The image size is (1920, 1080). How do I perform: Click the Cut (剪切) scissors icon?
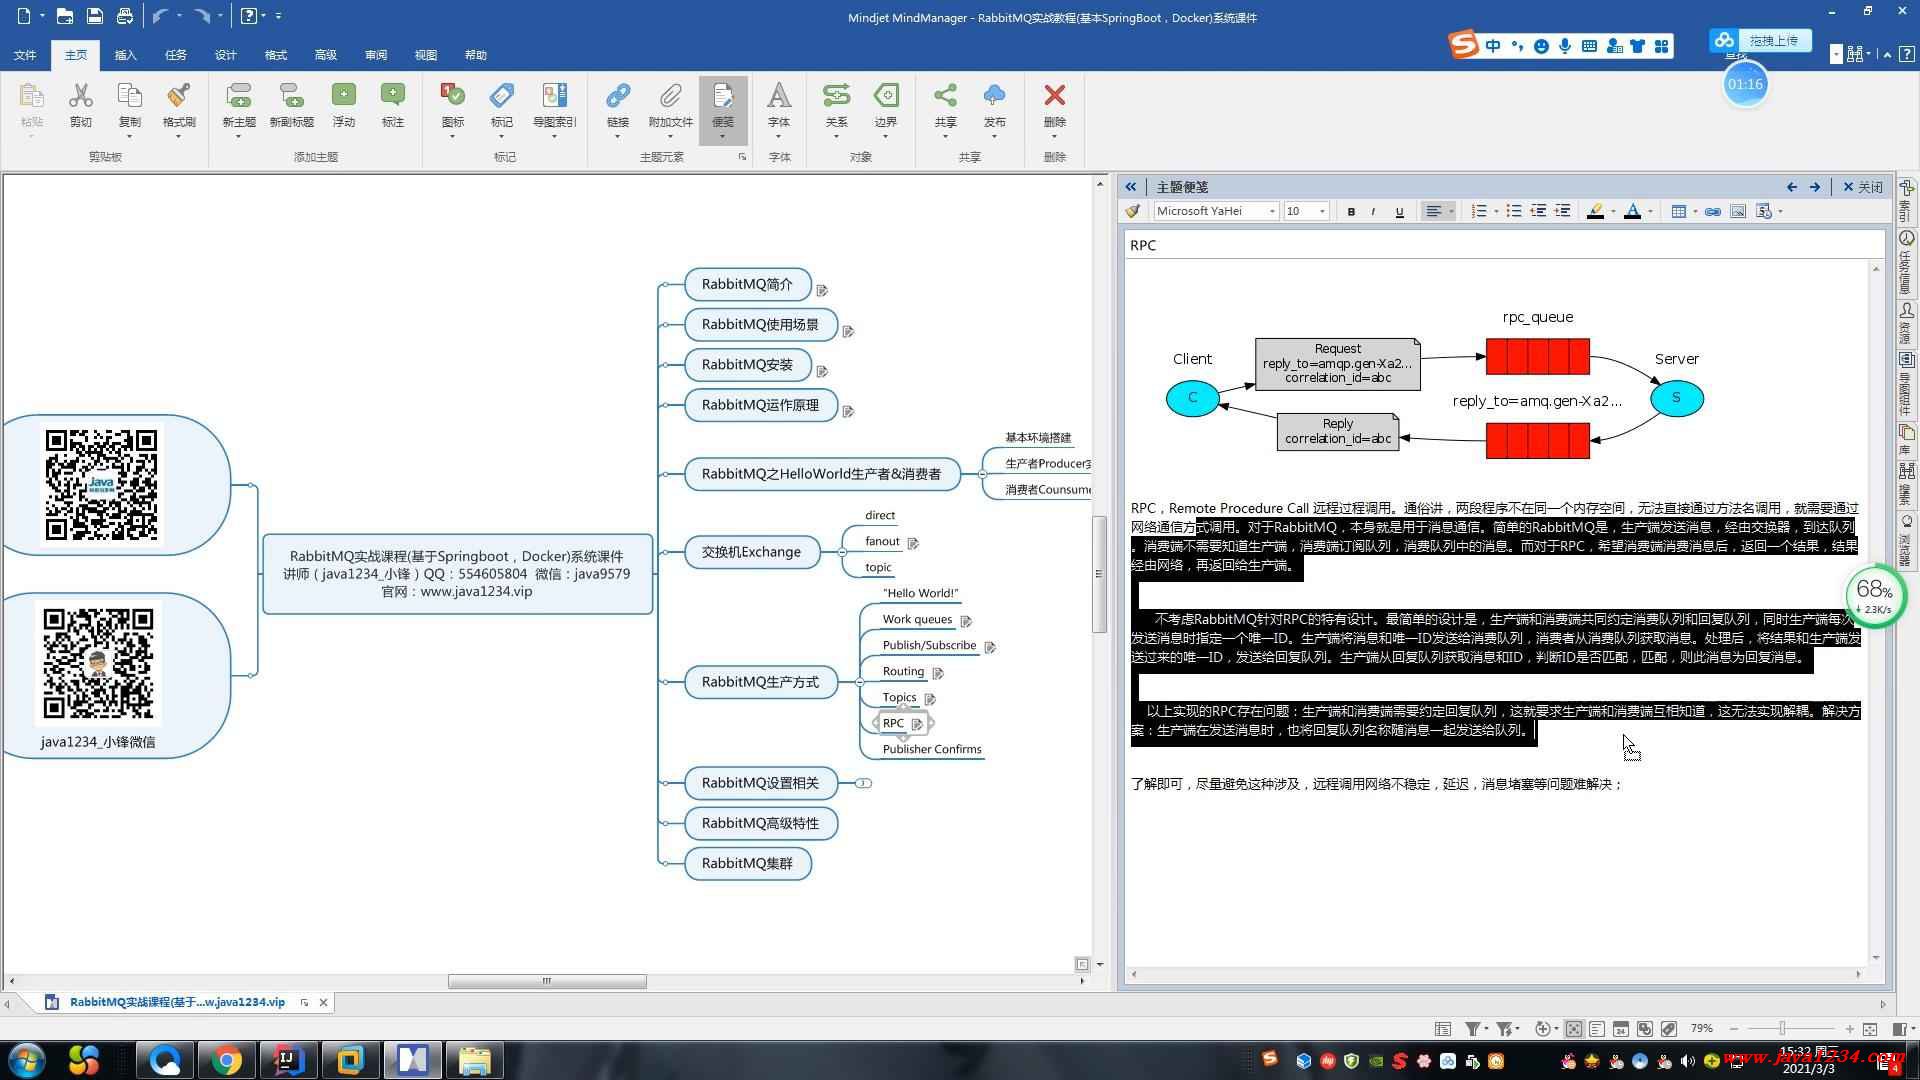pos(80,96)
